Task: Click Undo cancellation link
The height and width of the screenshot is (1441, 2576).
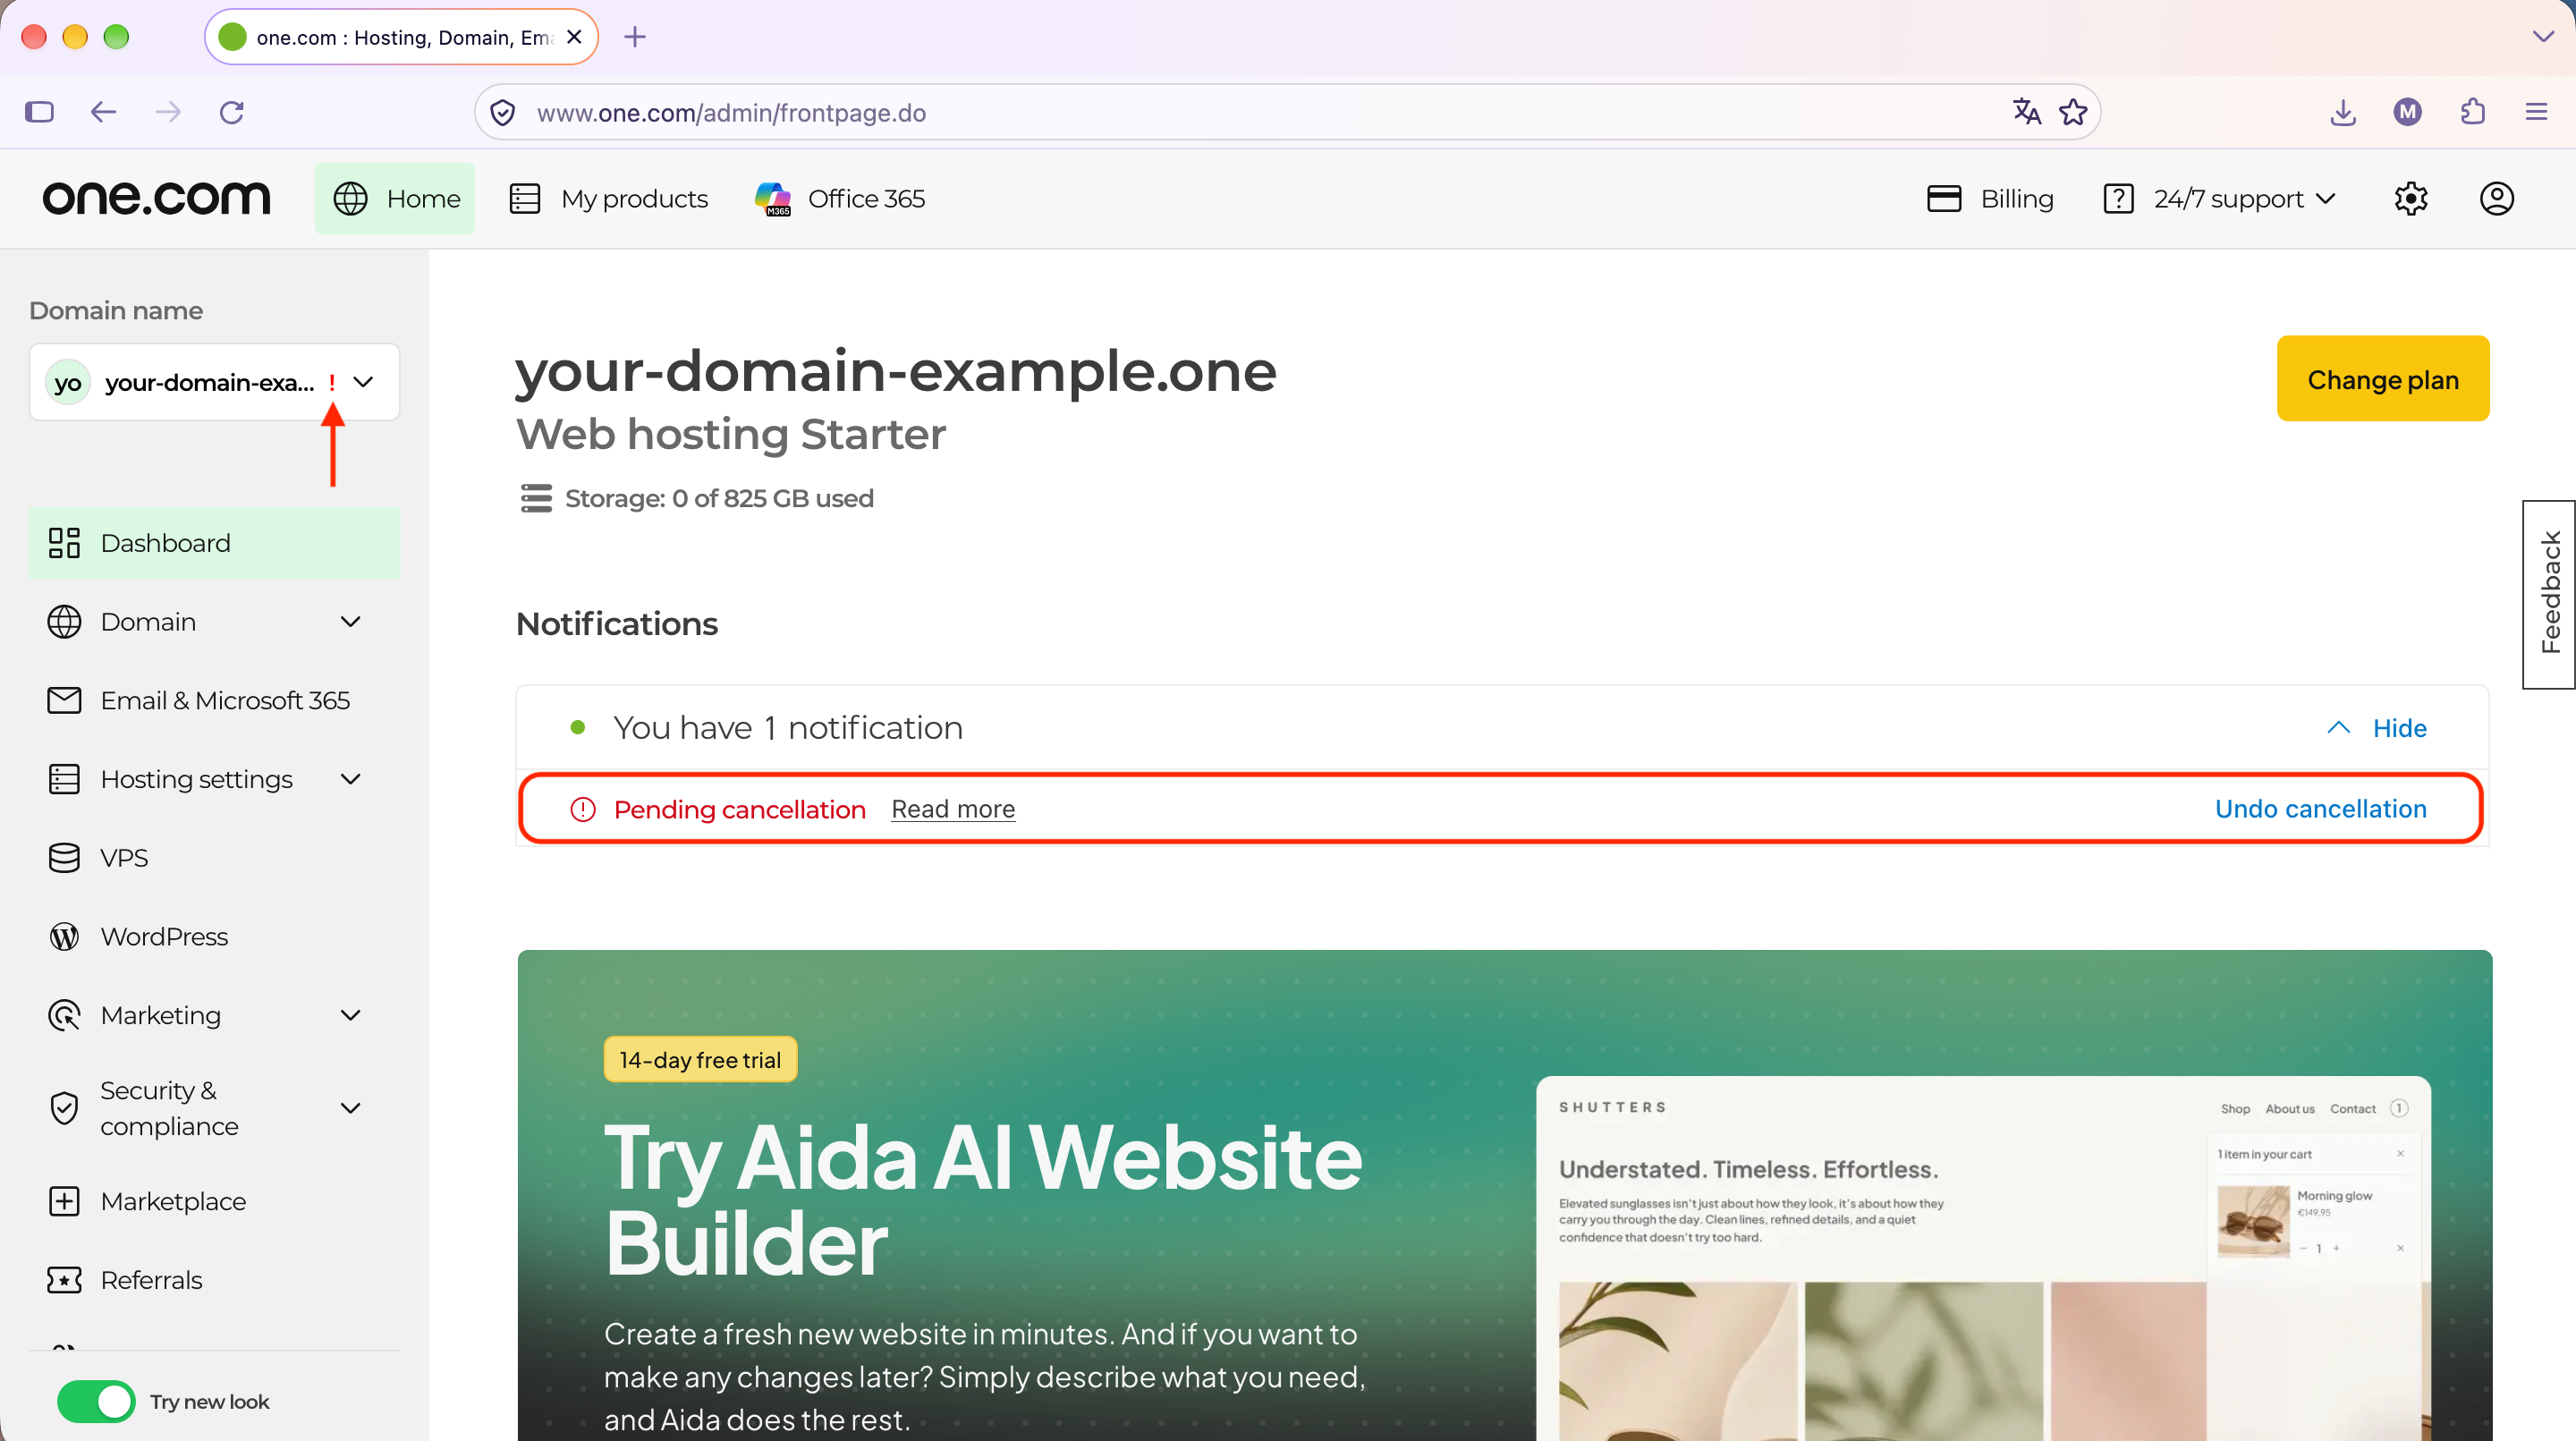Action: pos(2320,809)
